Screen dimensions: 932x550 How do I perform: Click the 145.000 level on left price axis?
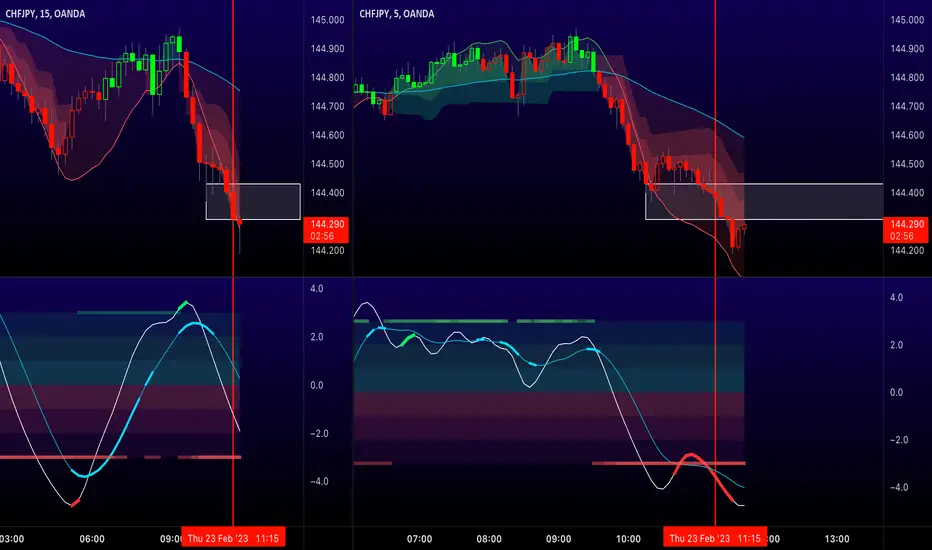coord(328,20)
